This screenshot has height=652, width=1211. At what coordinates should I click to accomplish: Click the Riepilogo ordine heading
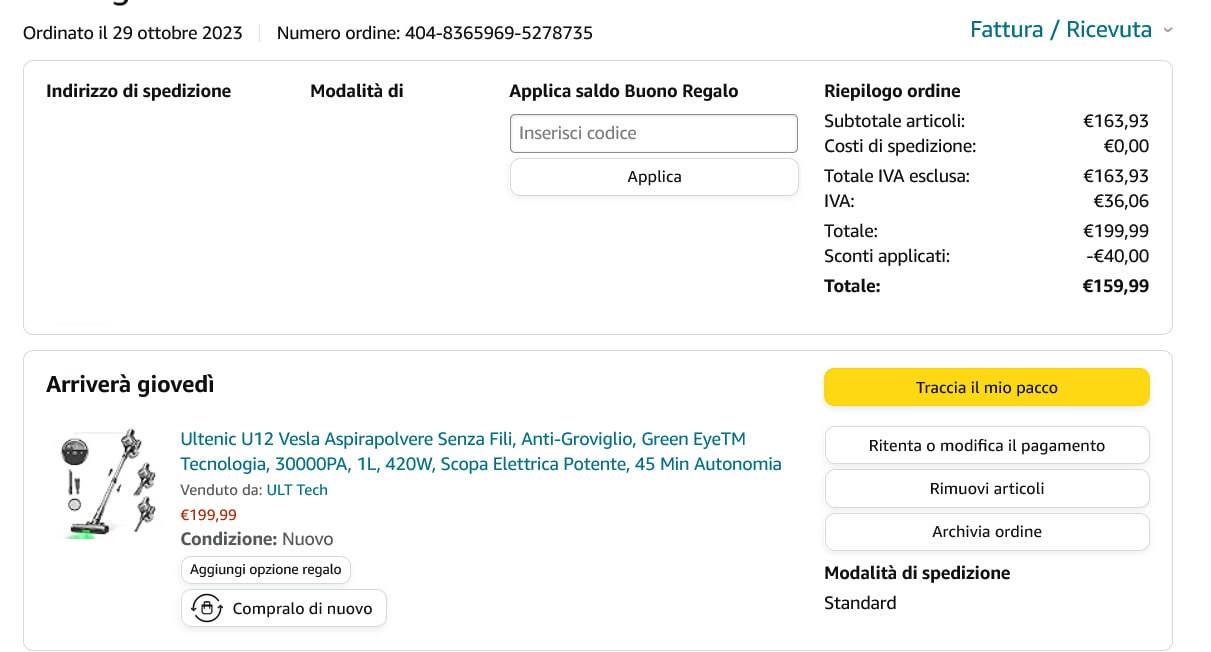click(892, 91)
